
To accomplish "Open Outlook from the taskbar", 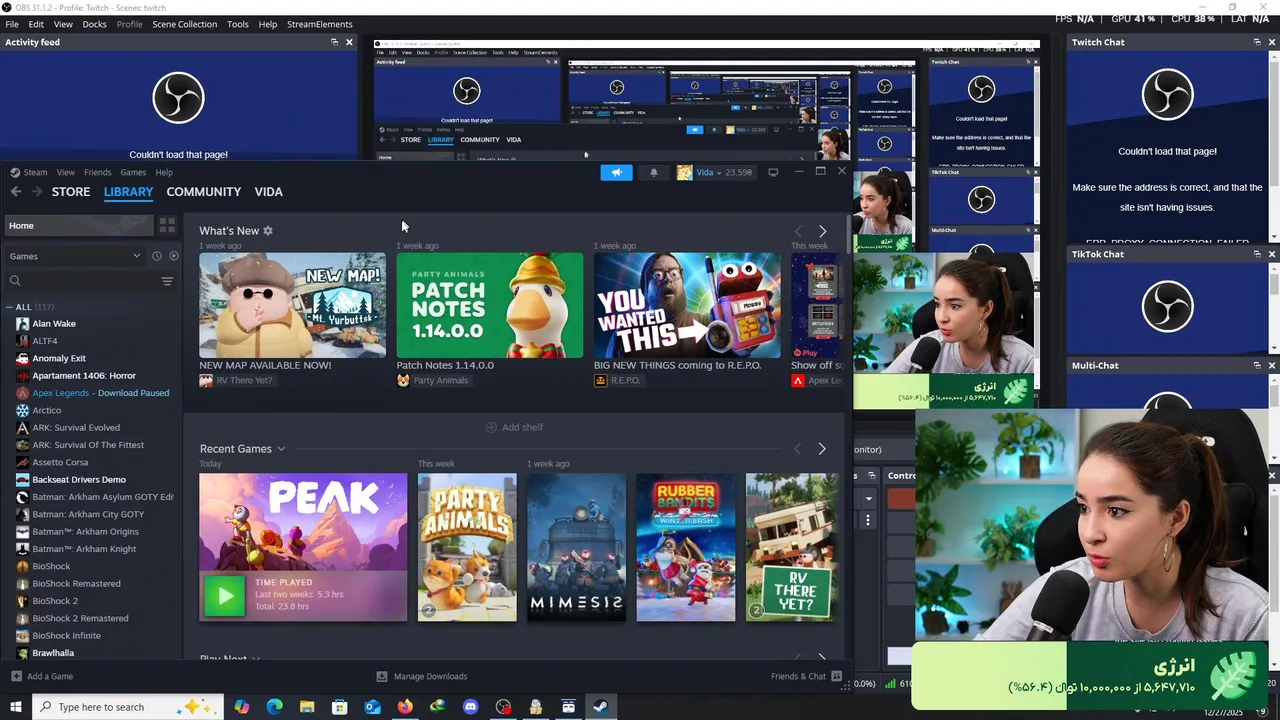I will click(372, 707).
